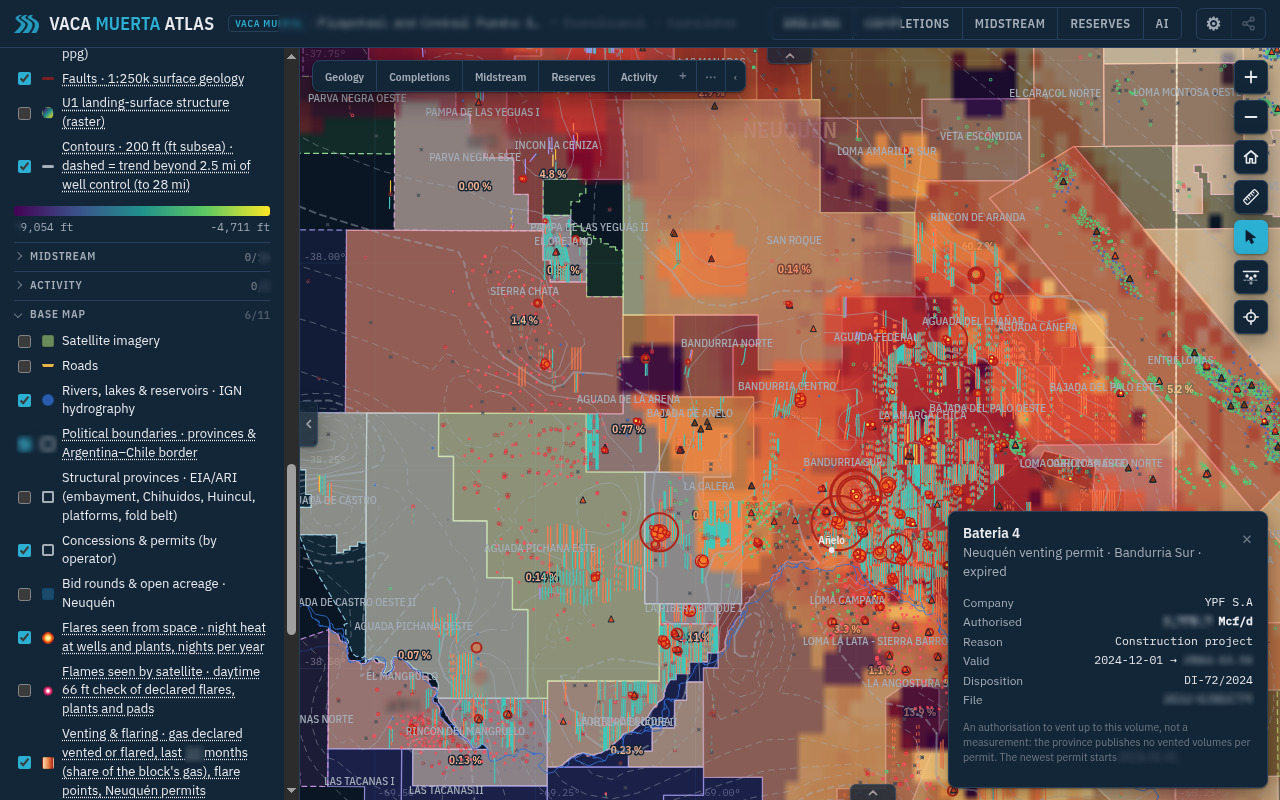The width and height of the screenshot is (1280, 800).
Task: Click the Vaca Muerta Atlas logo icon
Action: click(x=27, y=24)
